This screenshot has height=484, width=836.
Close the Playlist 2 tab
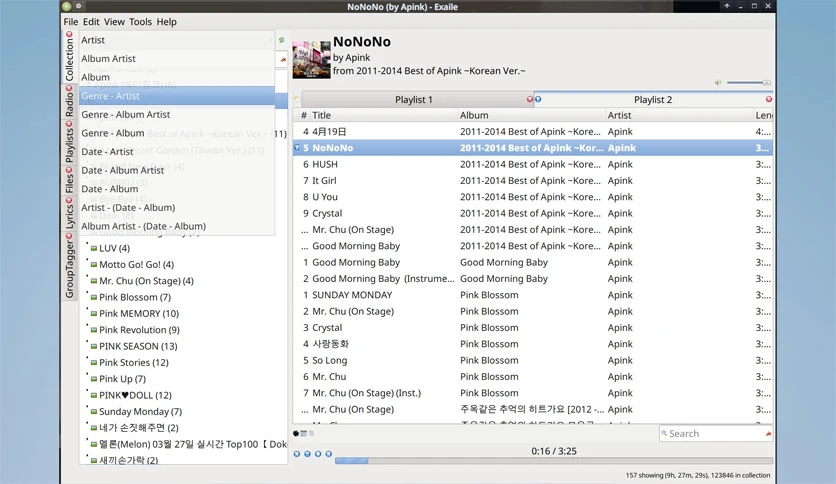(x=769, y=99)
